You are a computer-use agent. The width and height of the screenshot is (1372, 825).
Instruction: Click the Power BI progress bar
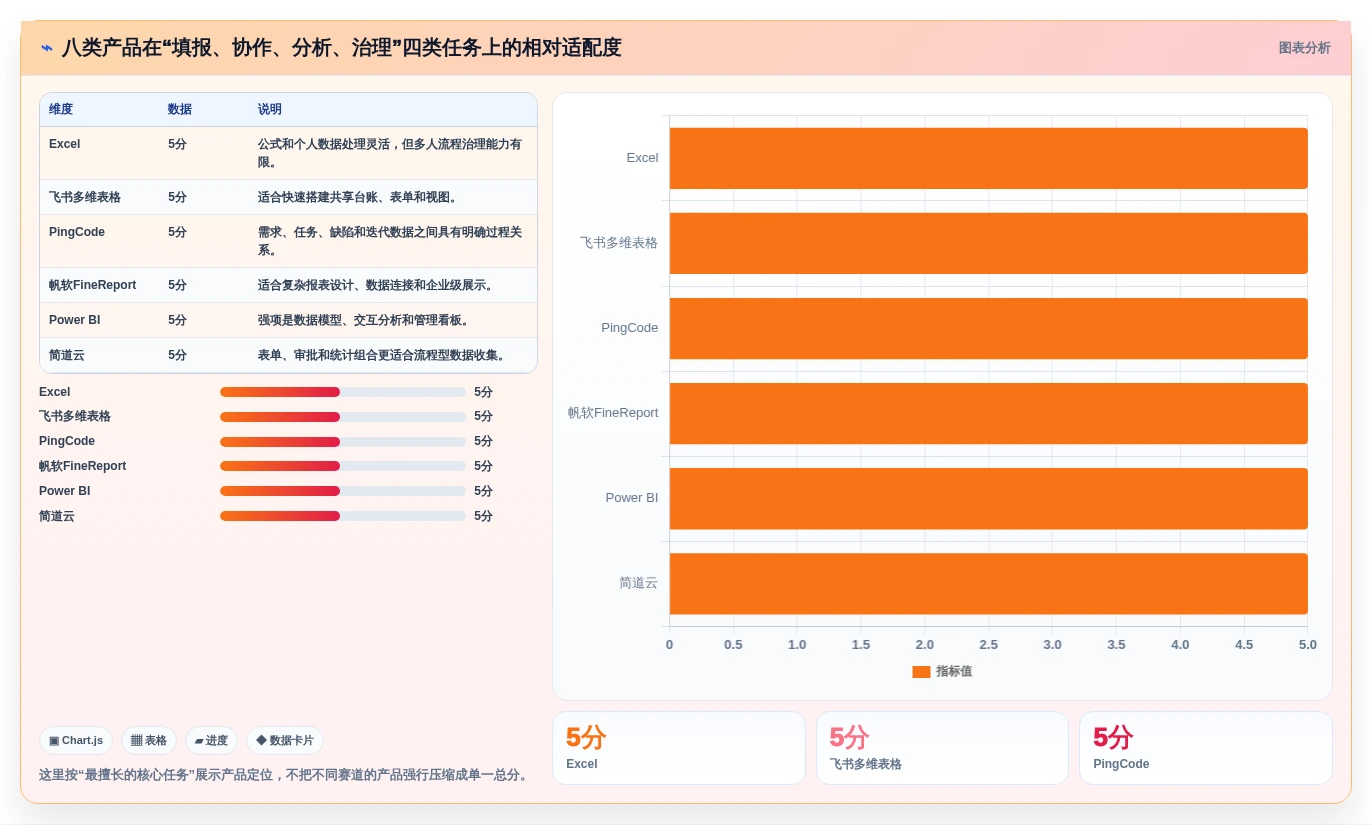[x=343, y=491]
